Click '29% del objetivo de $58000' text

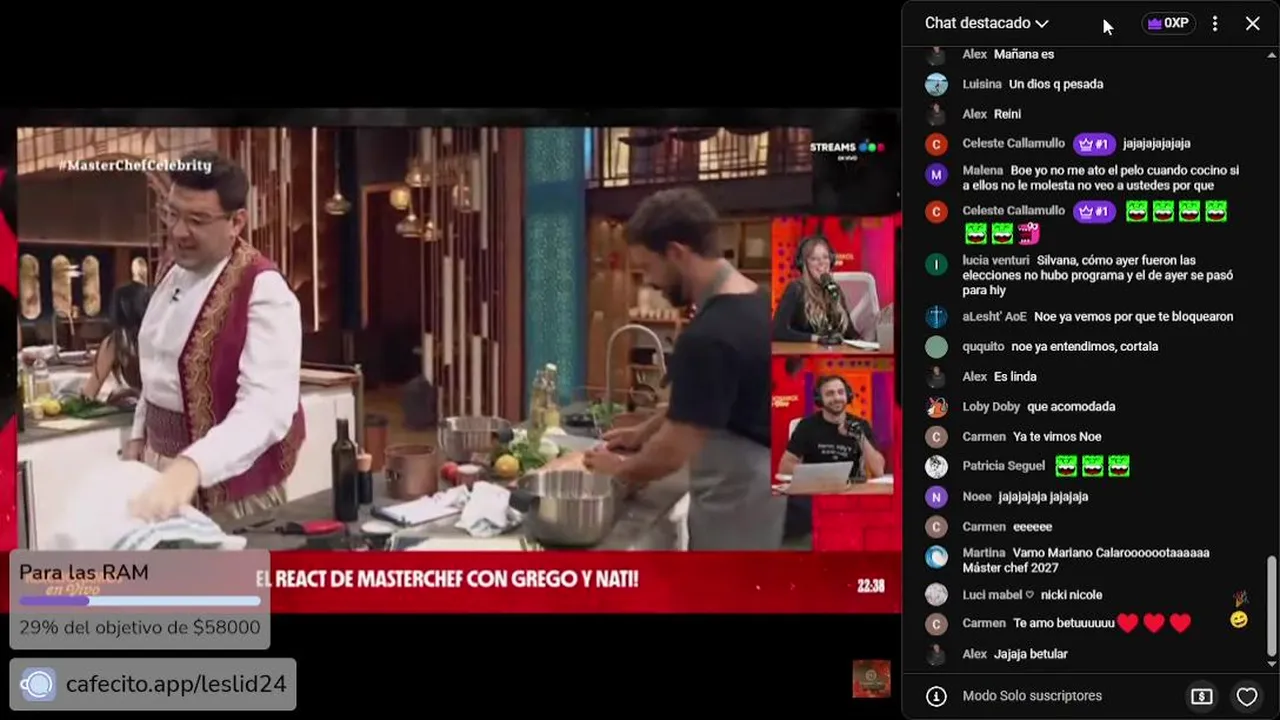point(140,628)
